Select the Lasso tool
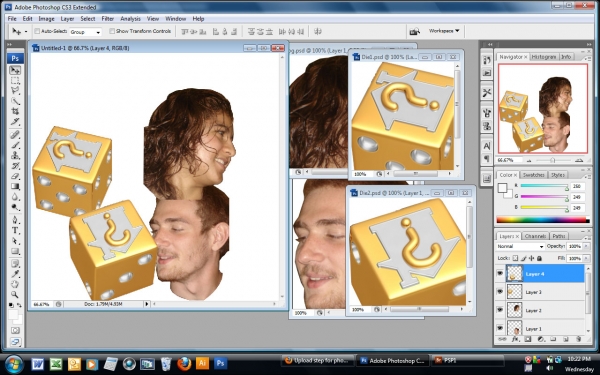Image resolution: width=600 pixels, height=375 pixels. click(15, 91)
